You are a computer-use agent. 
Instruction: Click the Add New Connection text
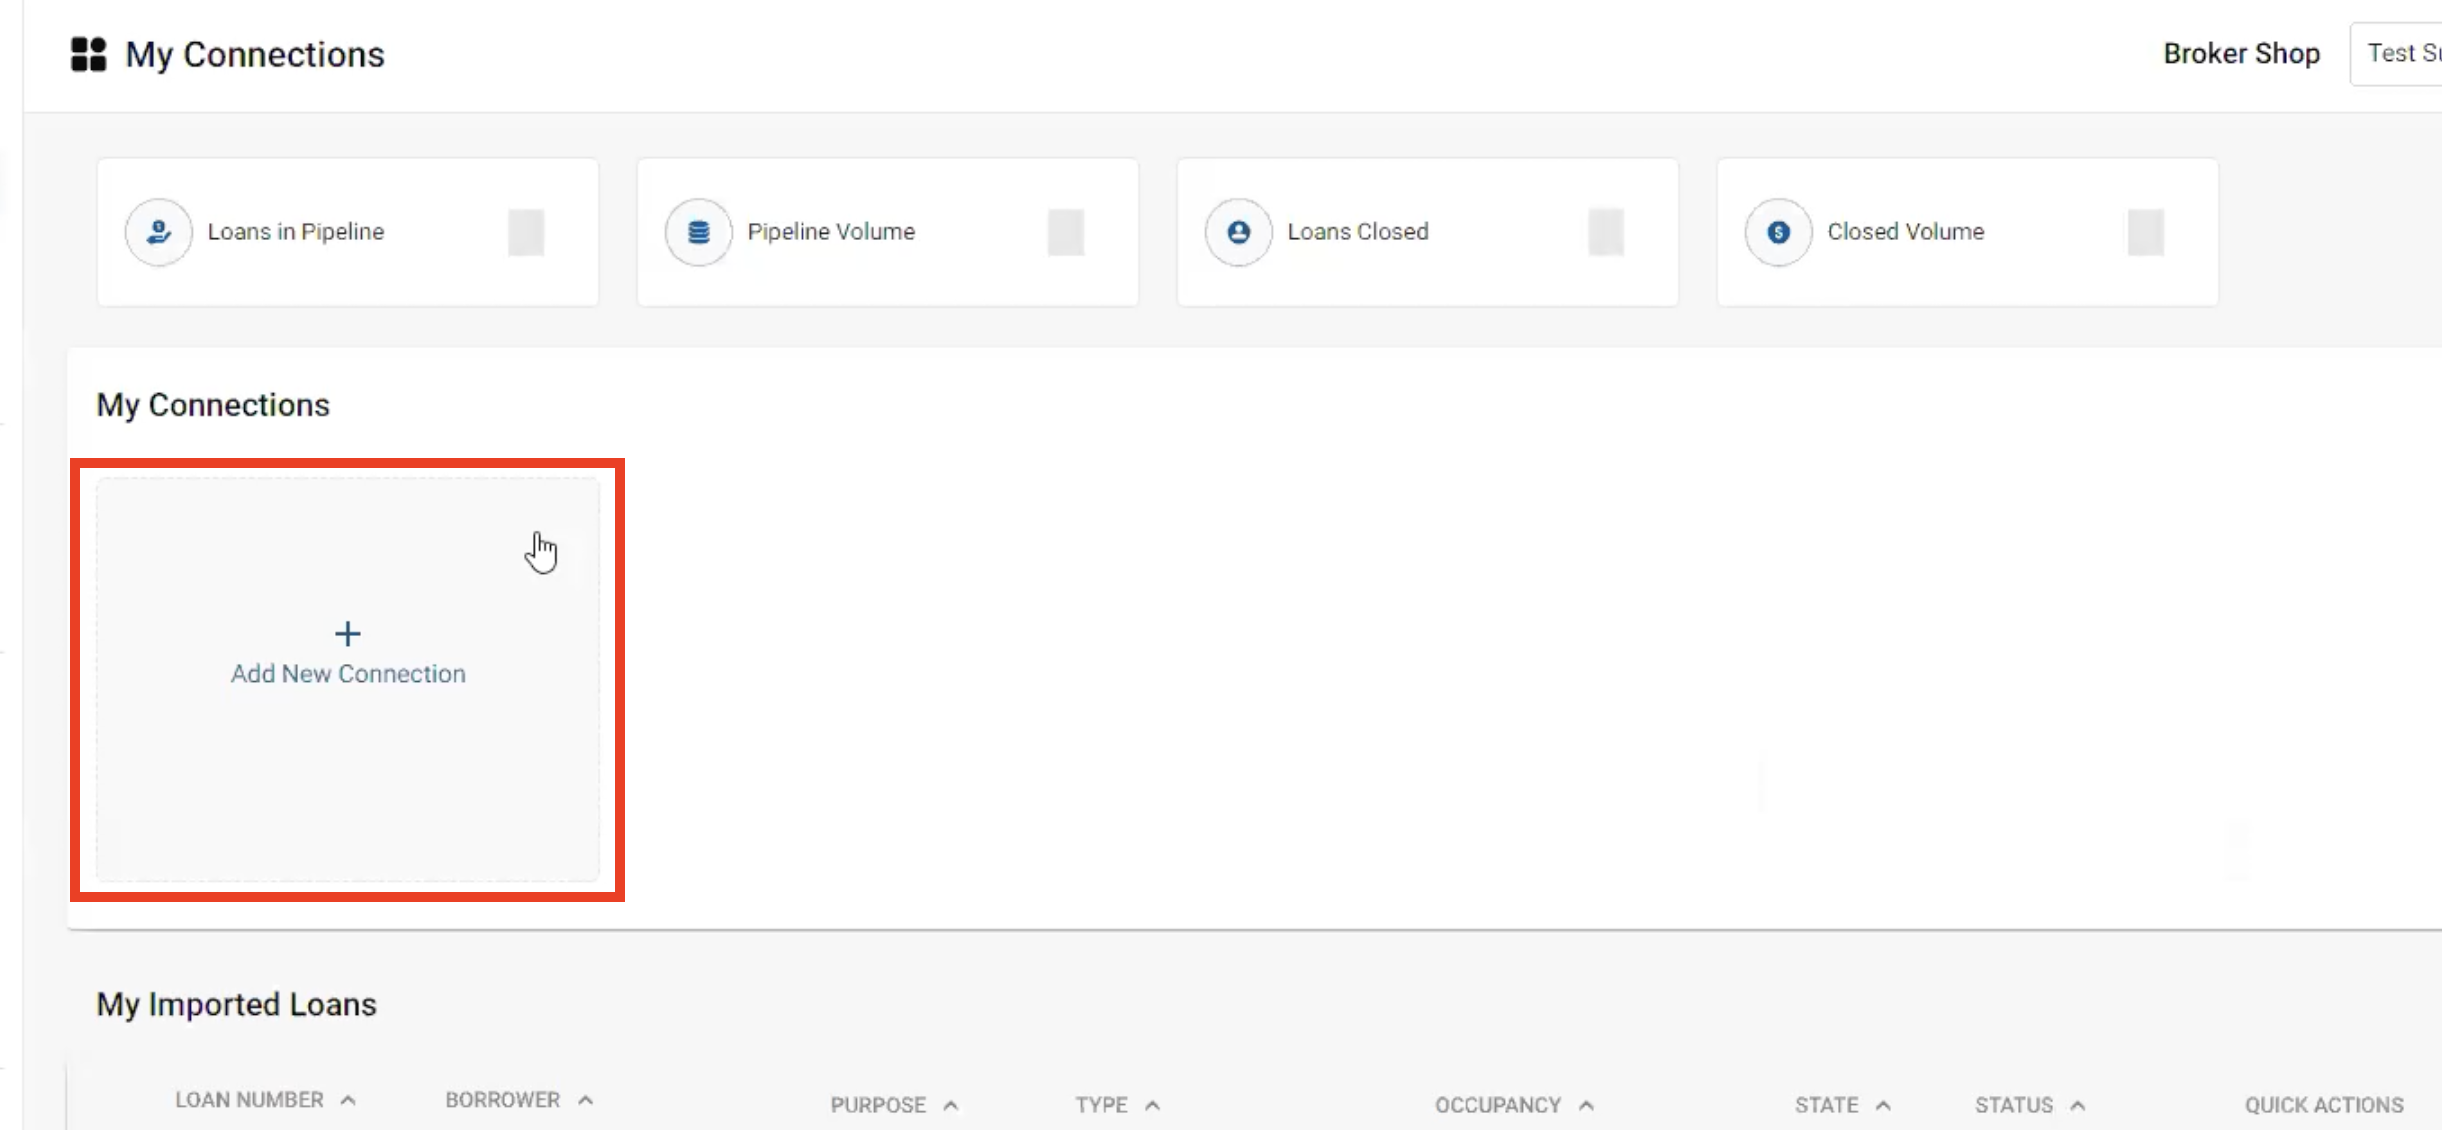[348, 674]
